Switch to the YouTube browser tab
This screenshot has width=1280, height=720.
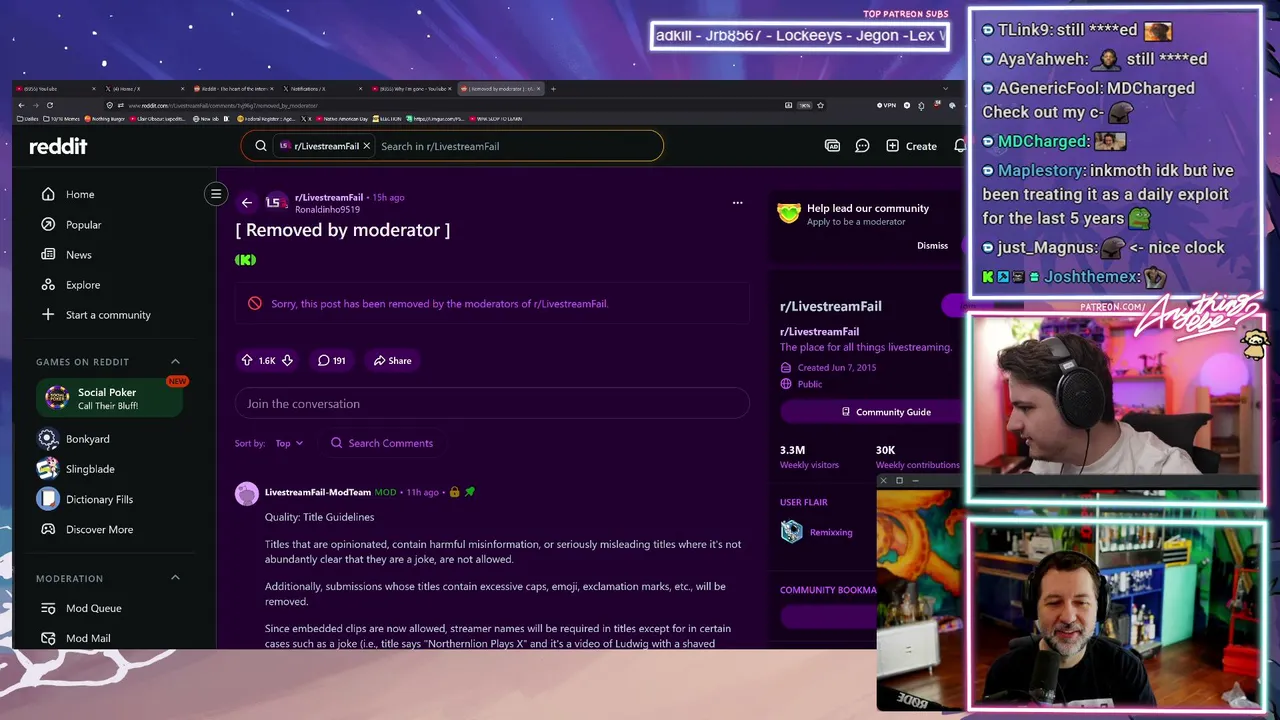coord(55,89)
